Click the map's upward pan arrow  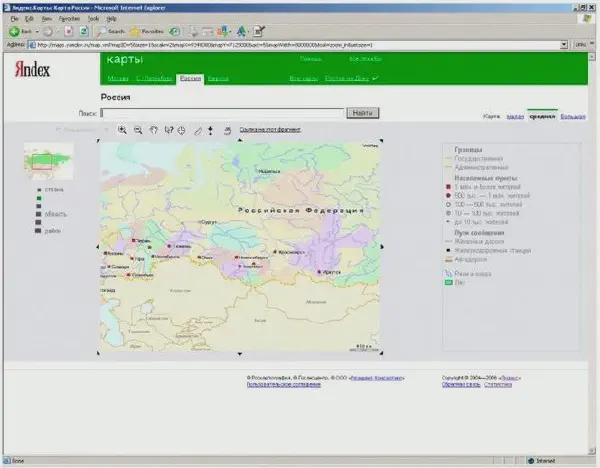pyautogui.click(x=240, y=139)
